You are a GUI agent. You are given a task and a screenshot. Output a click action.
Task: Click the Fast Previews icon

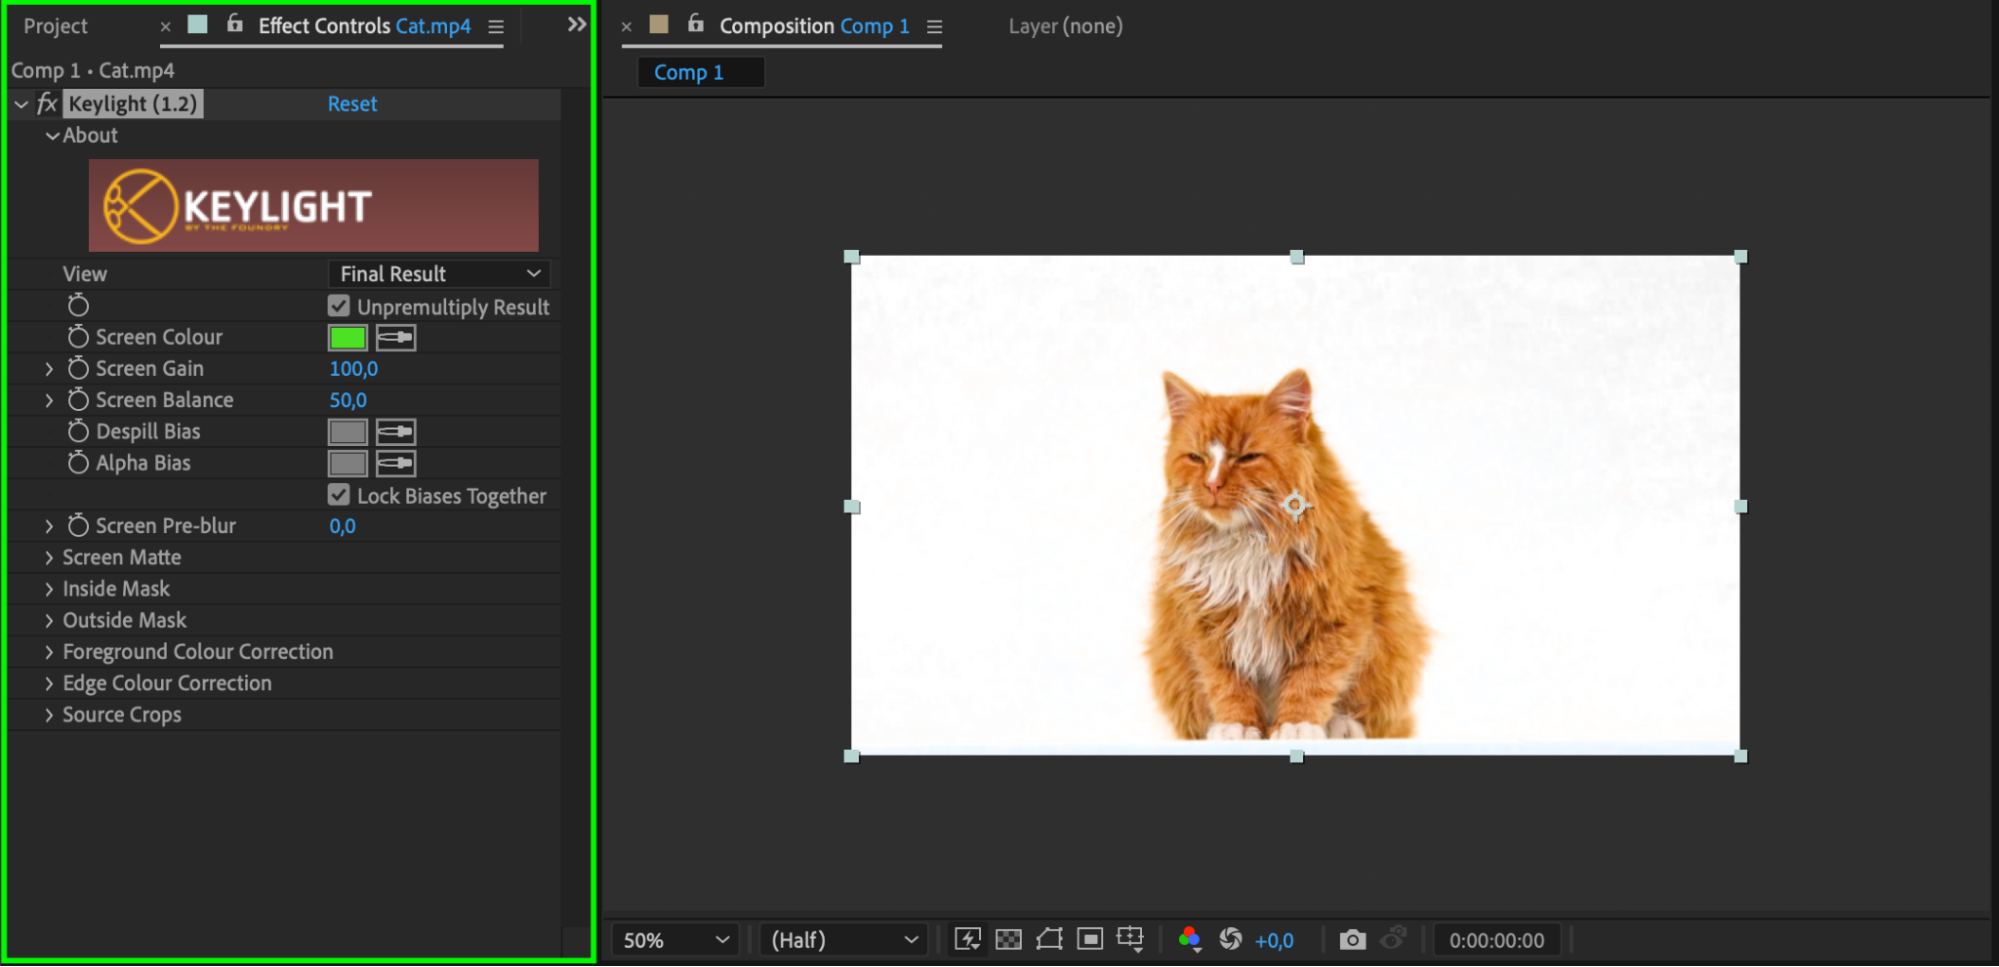pos(967,939)
